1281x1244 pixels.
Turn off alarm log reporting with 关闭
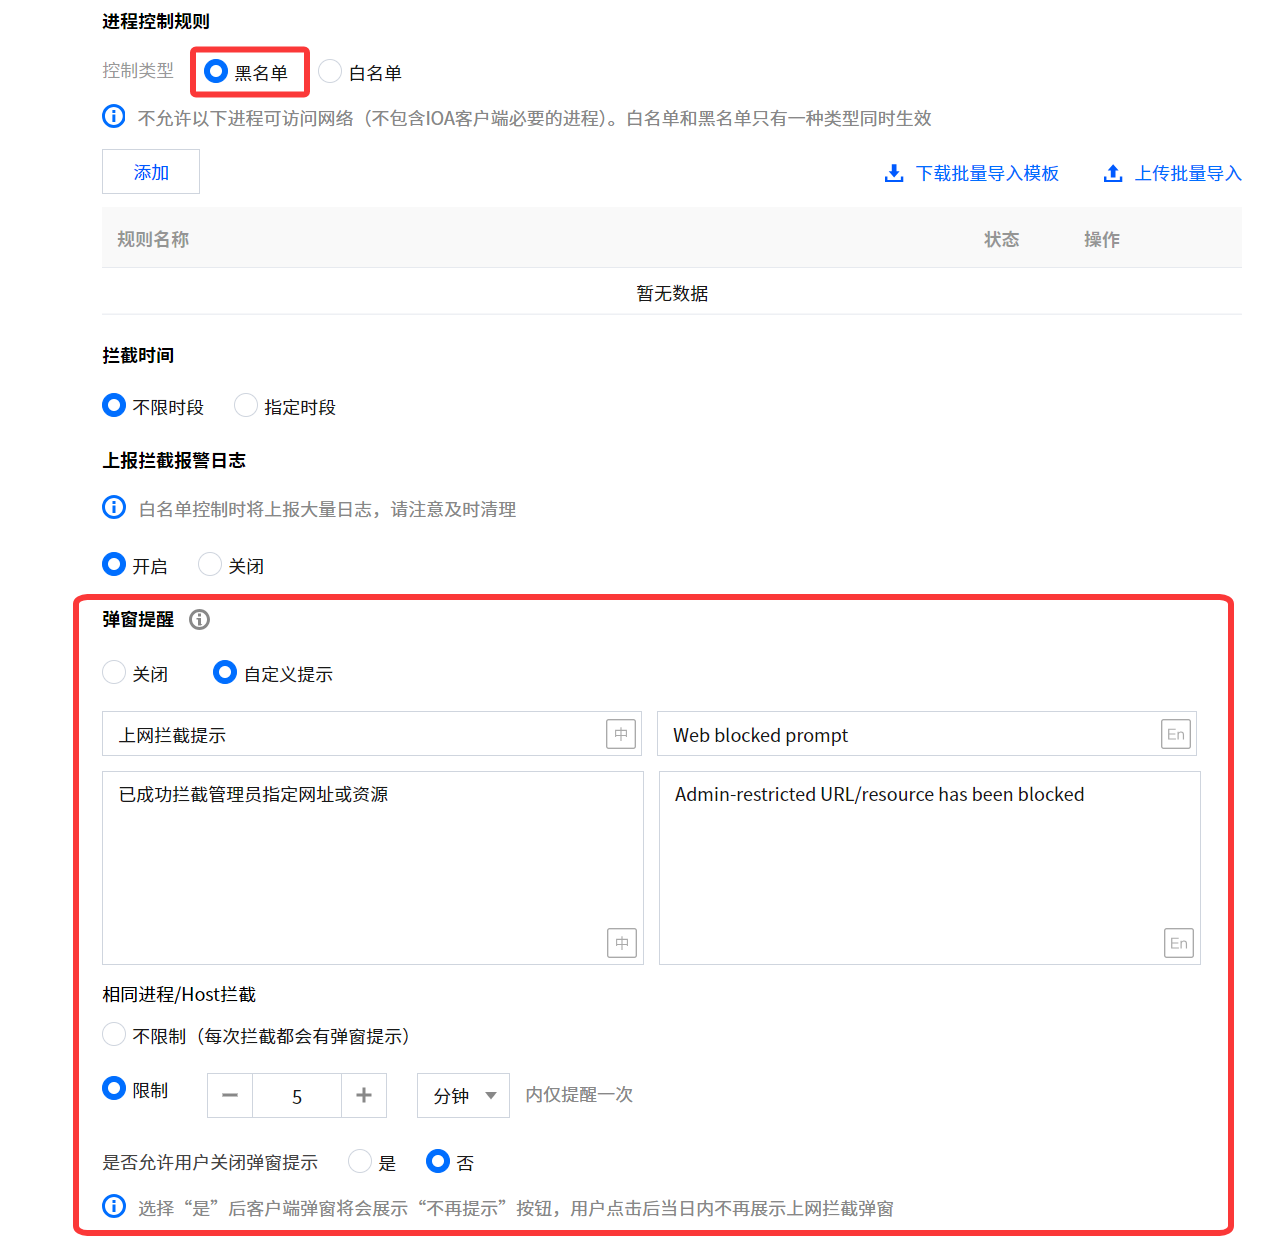(x=210, y=565)
